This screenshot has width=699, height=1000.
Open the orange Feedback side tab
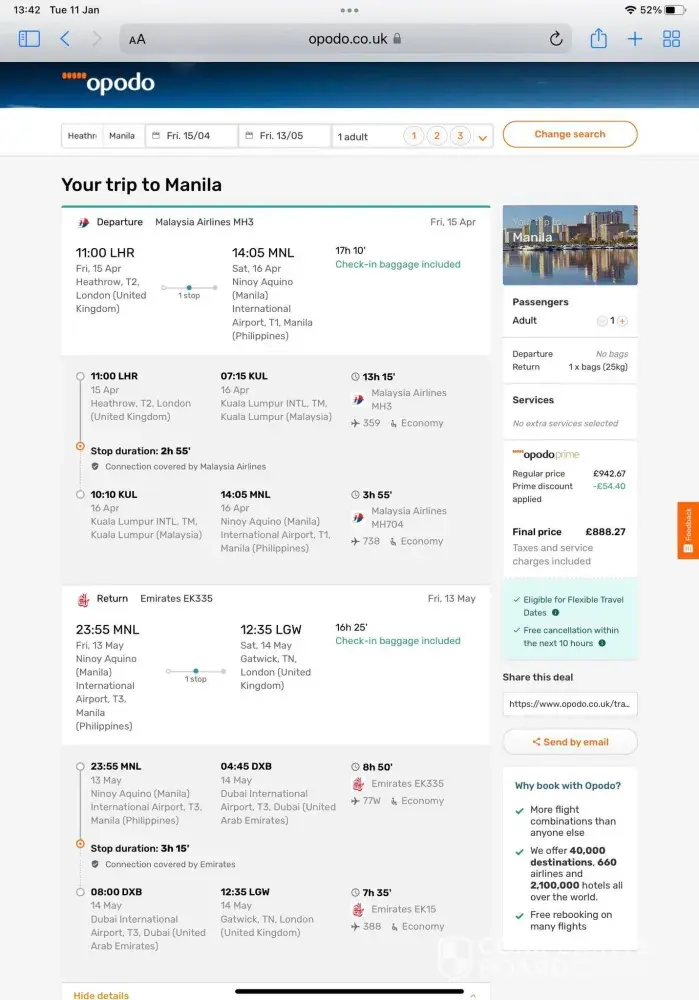coord(688,530)
